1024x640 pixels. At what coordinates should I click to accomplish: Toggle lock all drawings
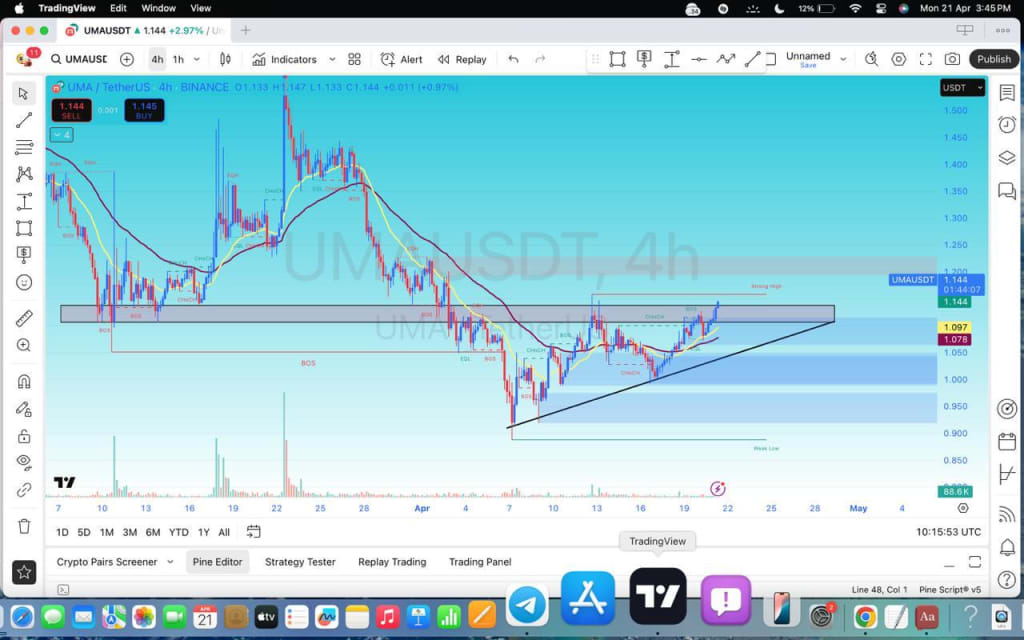pos(24,436)
